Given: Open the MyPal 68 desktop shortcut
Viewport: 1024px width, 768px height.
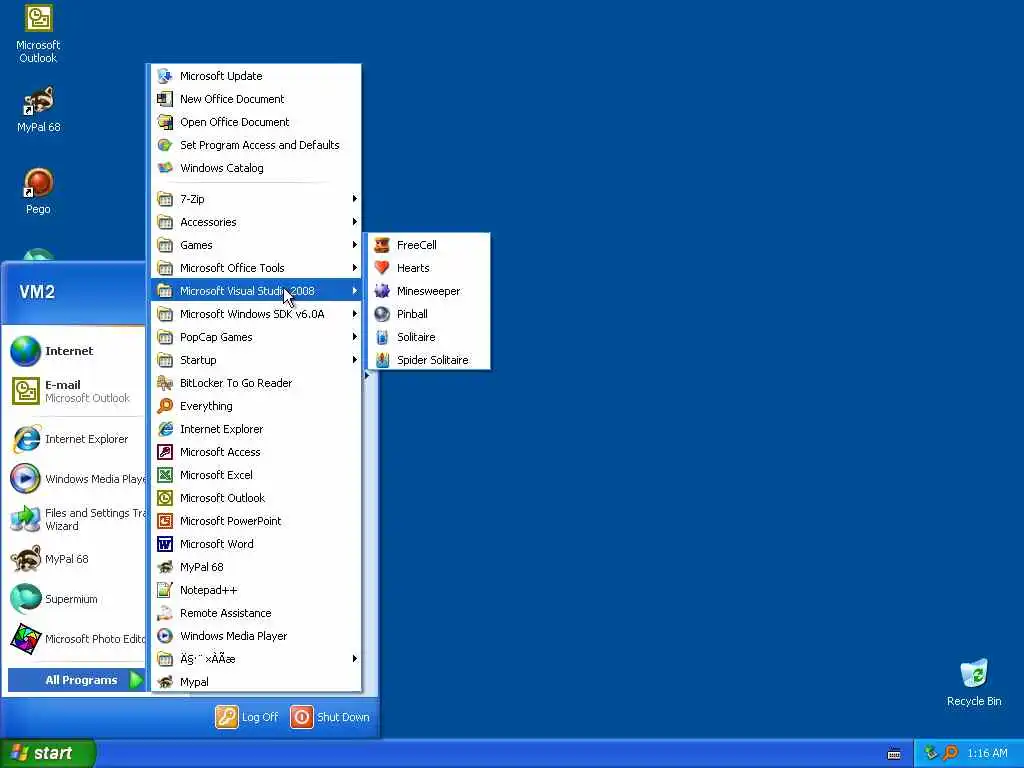Looking at the screenshot, I should 38,110.
